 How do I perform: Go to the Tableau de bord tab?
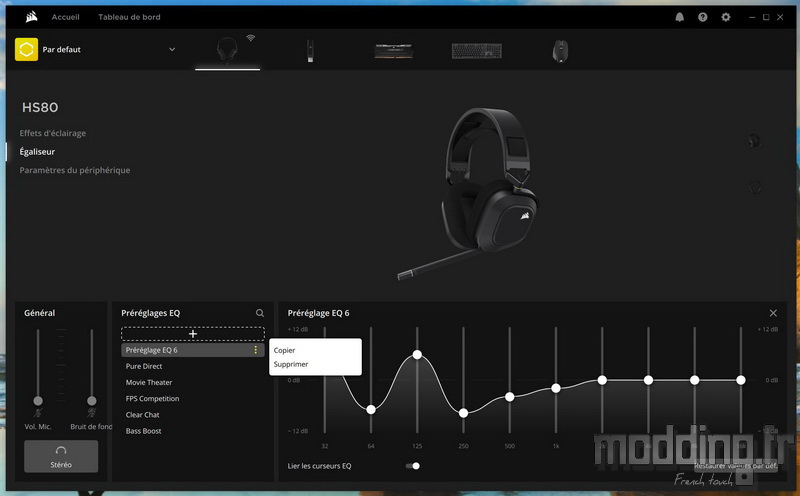pyautogui.click(x=129, y=17)
